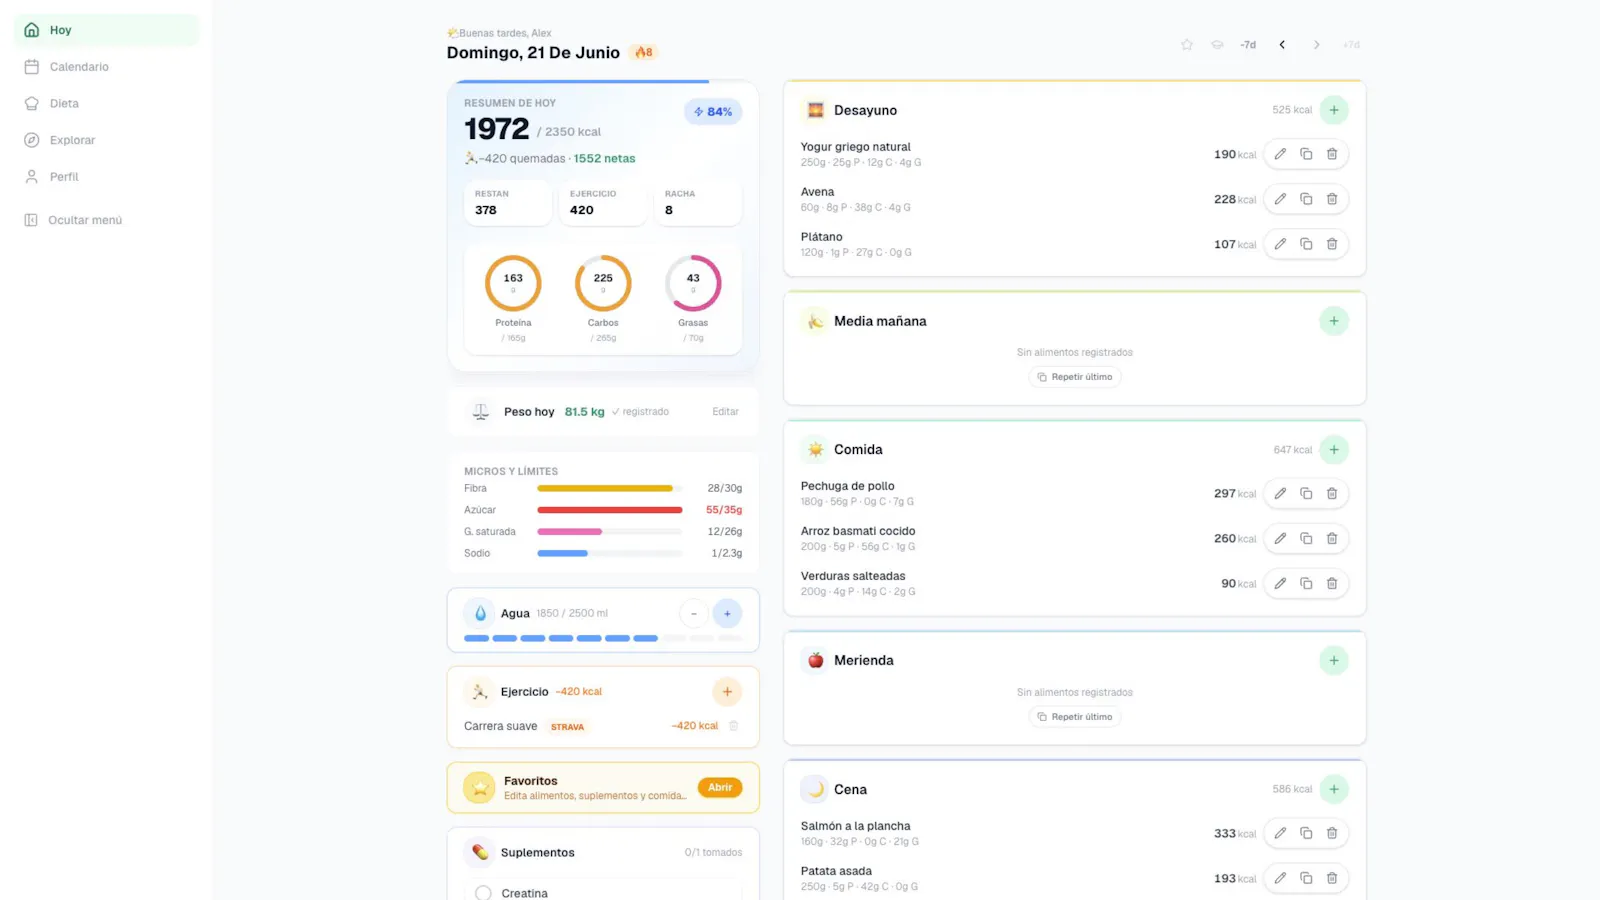The height and width of the screenshot is (900, 1600).
Task: Delete the Avena entry
Action: tap(1332, 199)
